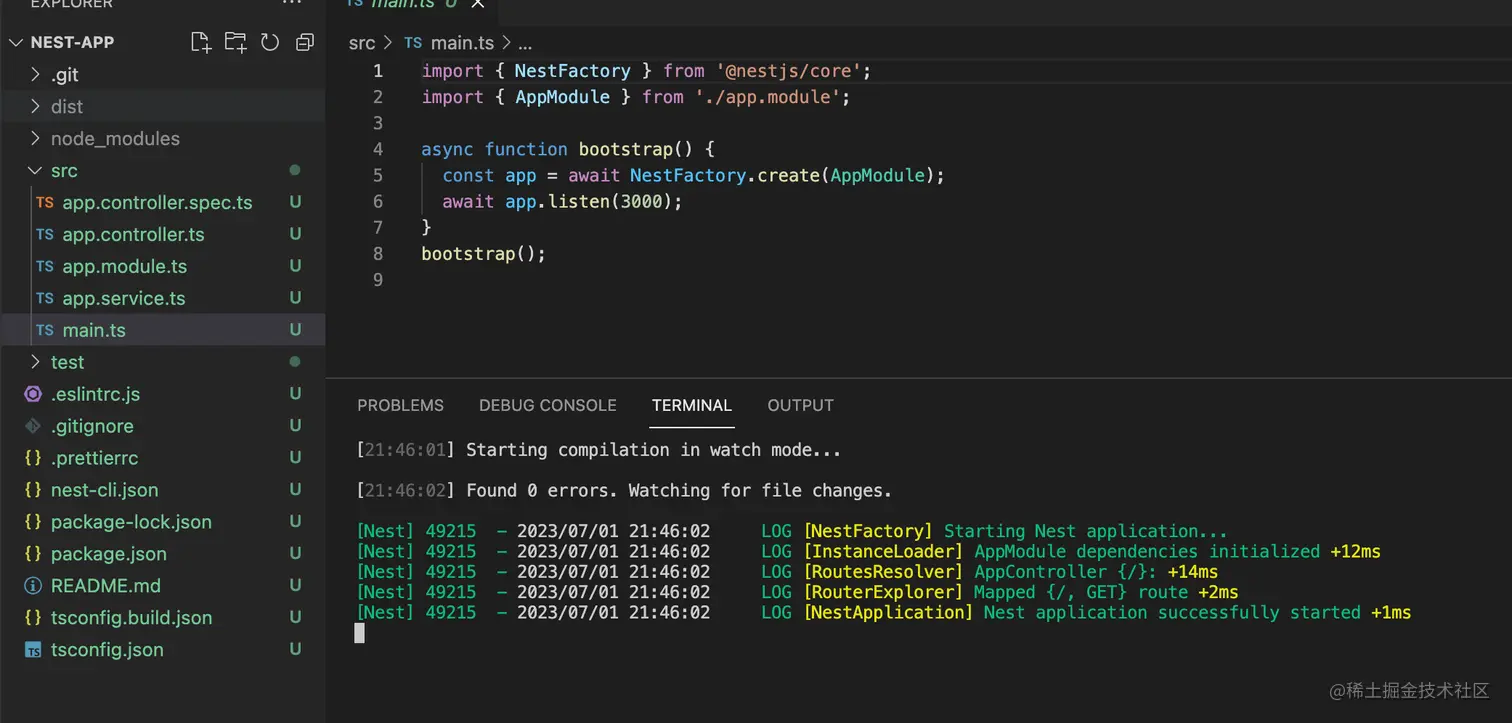Screen dimensions: 1512x723
Task: Click the New Folder icon in Explorer
Action: (x=235, y=42)
